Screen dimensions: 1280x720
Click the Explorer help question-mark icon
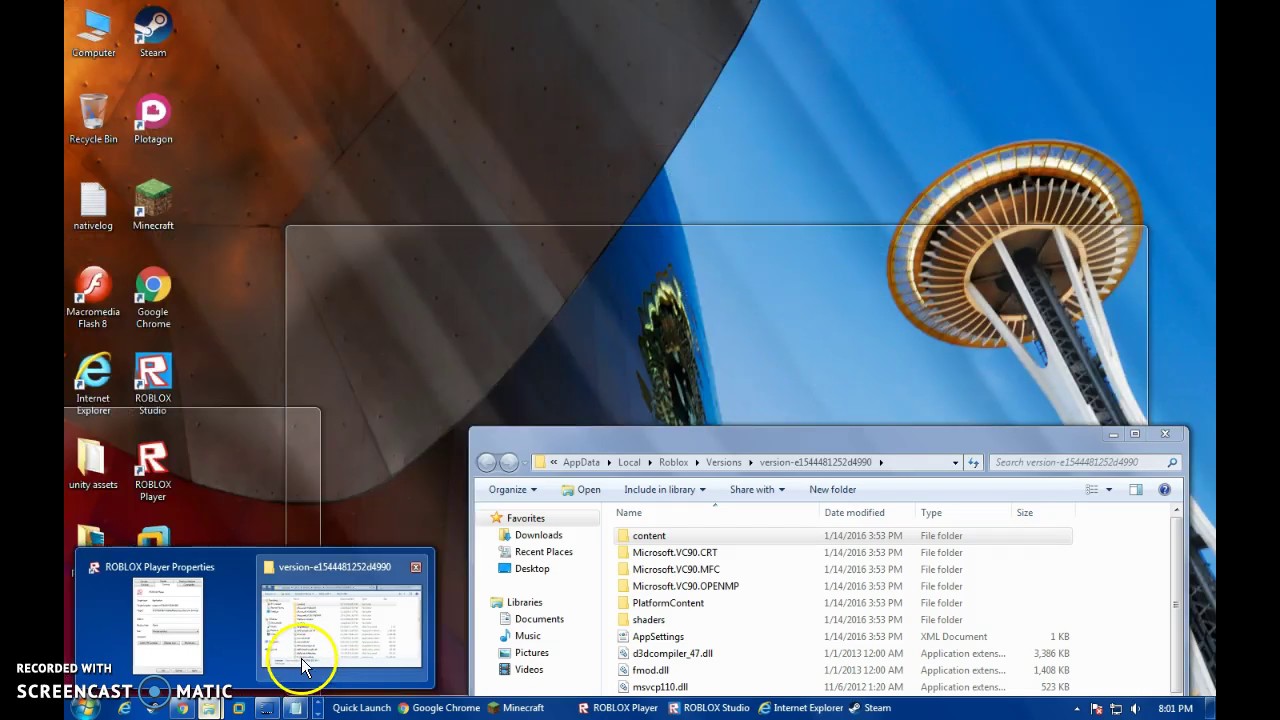[1164, 490]
